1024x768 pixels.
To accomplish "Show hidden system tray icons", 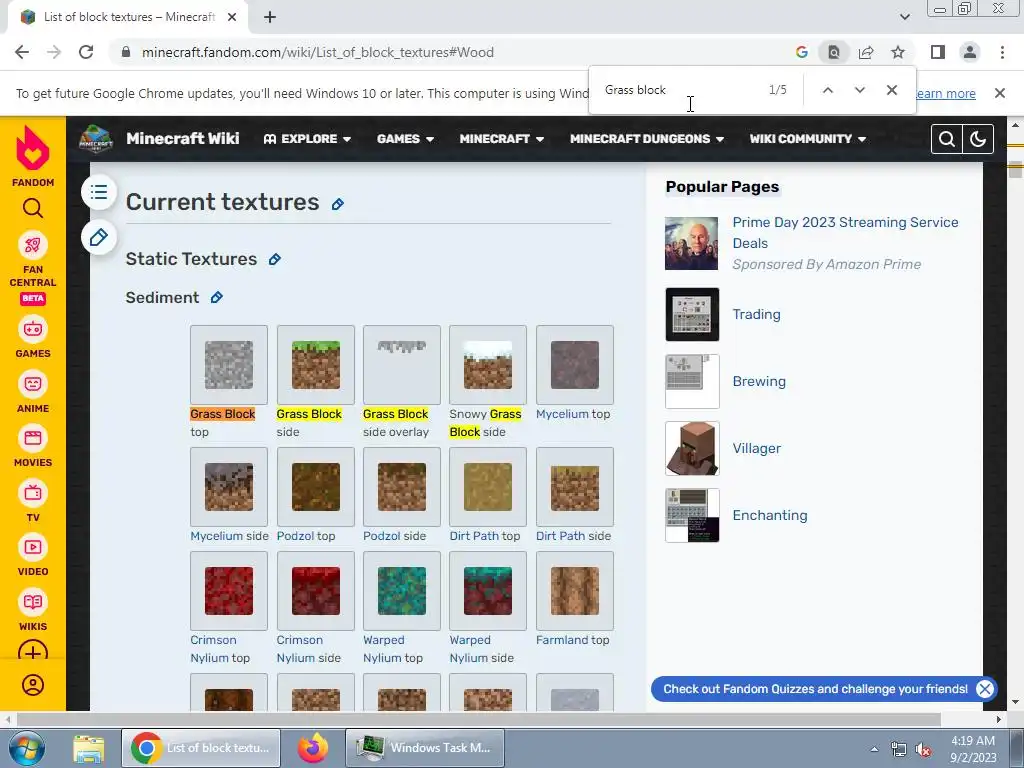I will [874, 749].
